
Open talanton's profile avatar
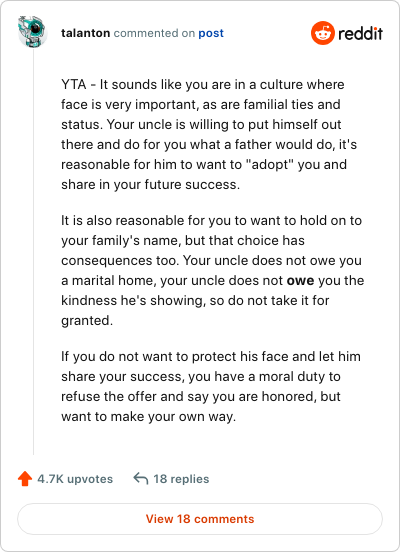(x=33, y=32)
